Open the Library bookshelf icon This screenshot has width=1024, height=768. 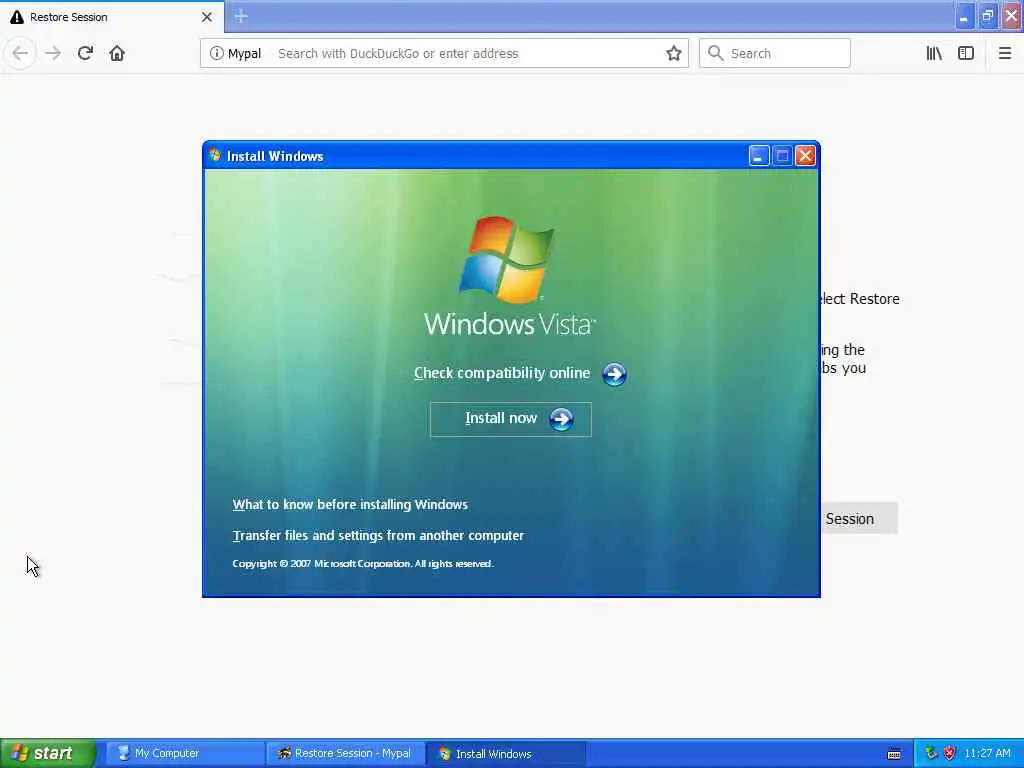934,53
